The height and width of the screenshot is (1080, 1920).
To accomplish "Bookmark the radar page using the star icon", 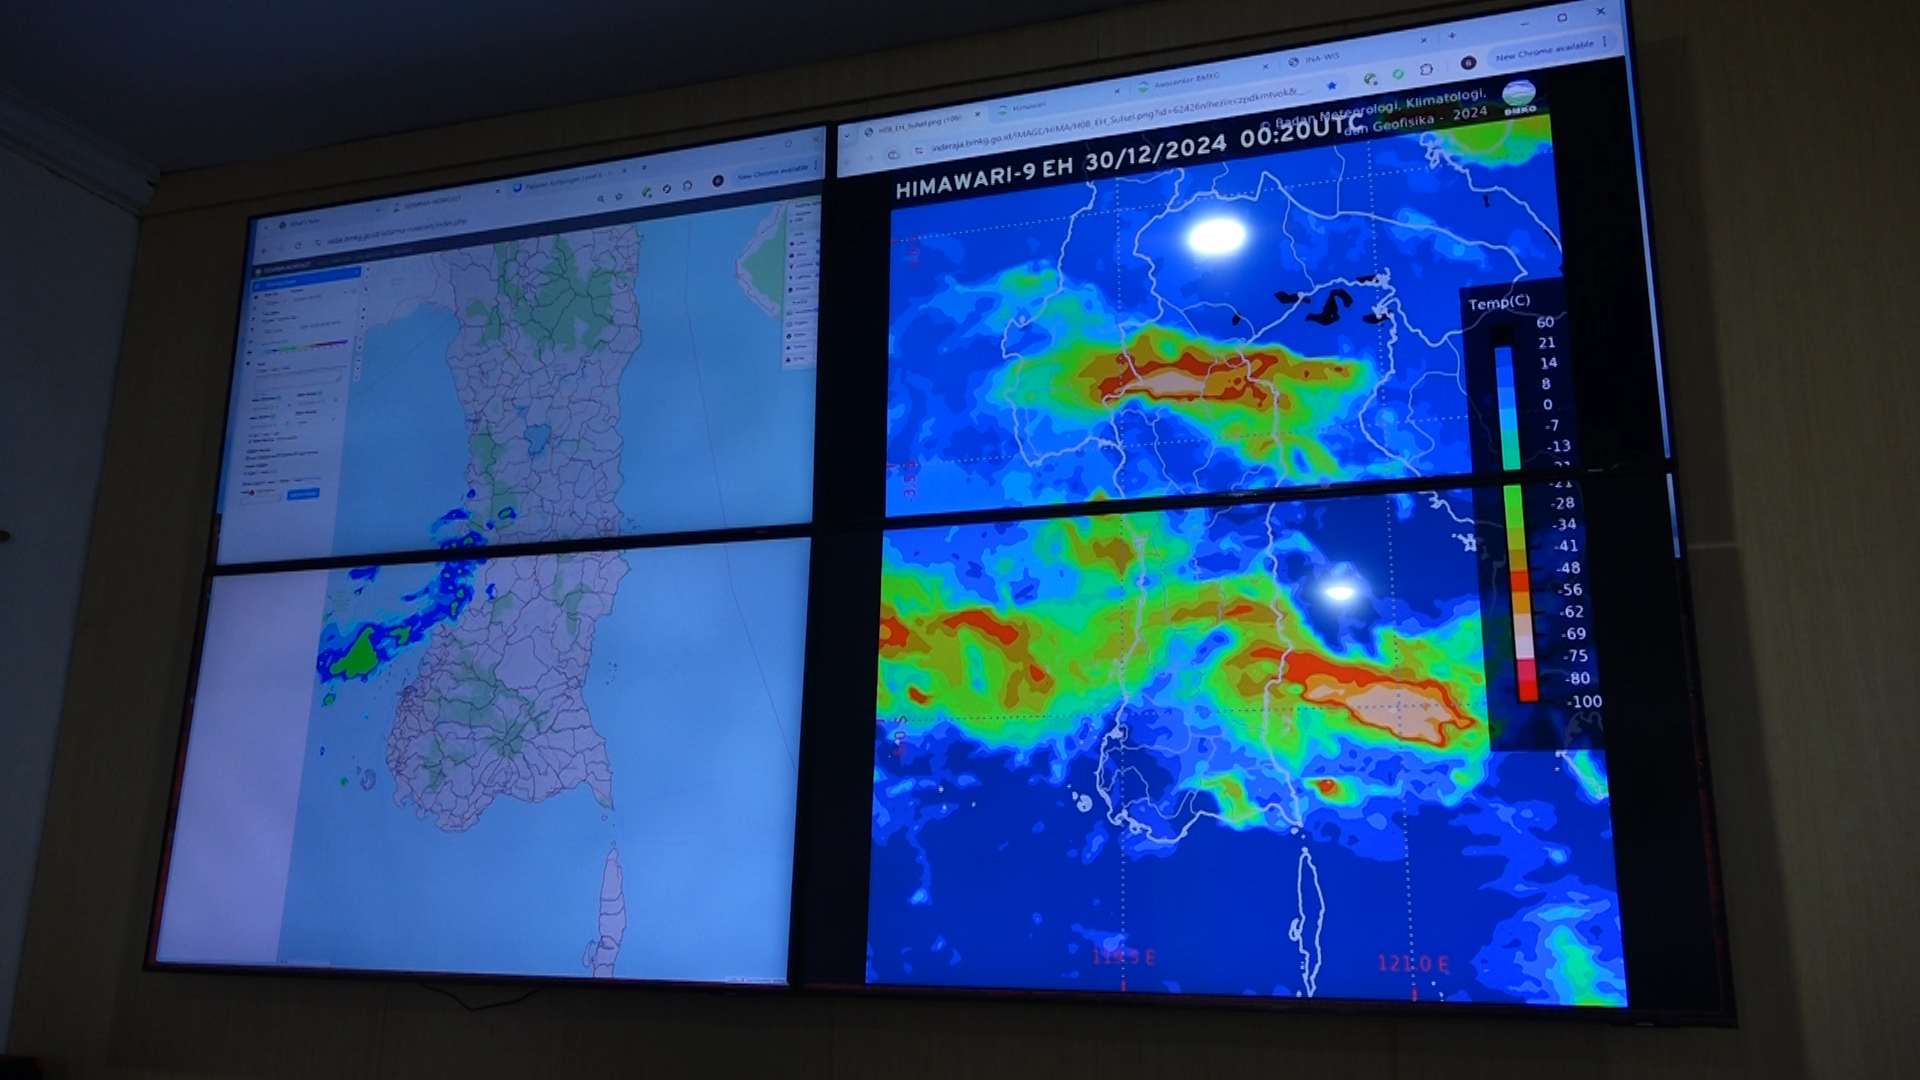I will (x=619, y=196).
